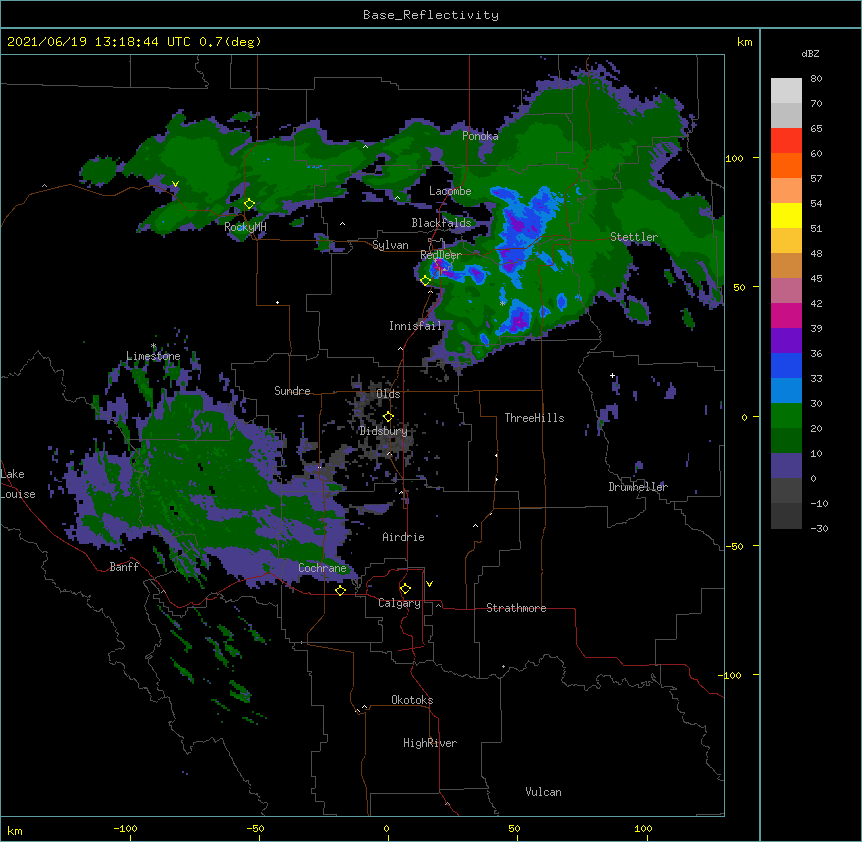
Task: Click the 2021/06/19 13:18:44 UTC timestamp
Action: [99, 42]
